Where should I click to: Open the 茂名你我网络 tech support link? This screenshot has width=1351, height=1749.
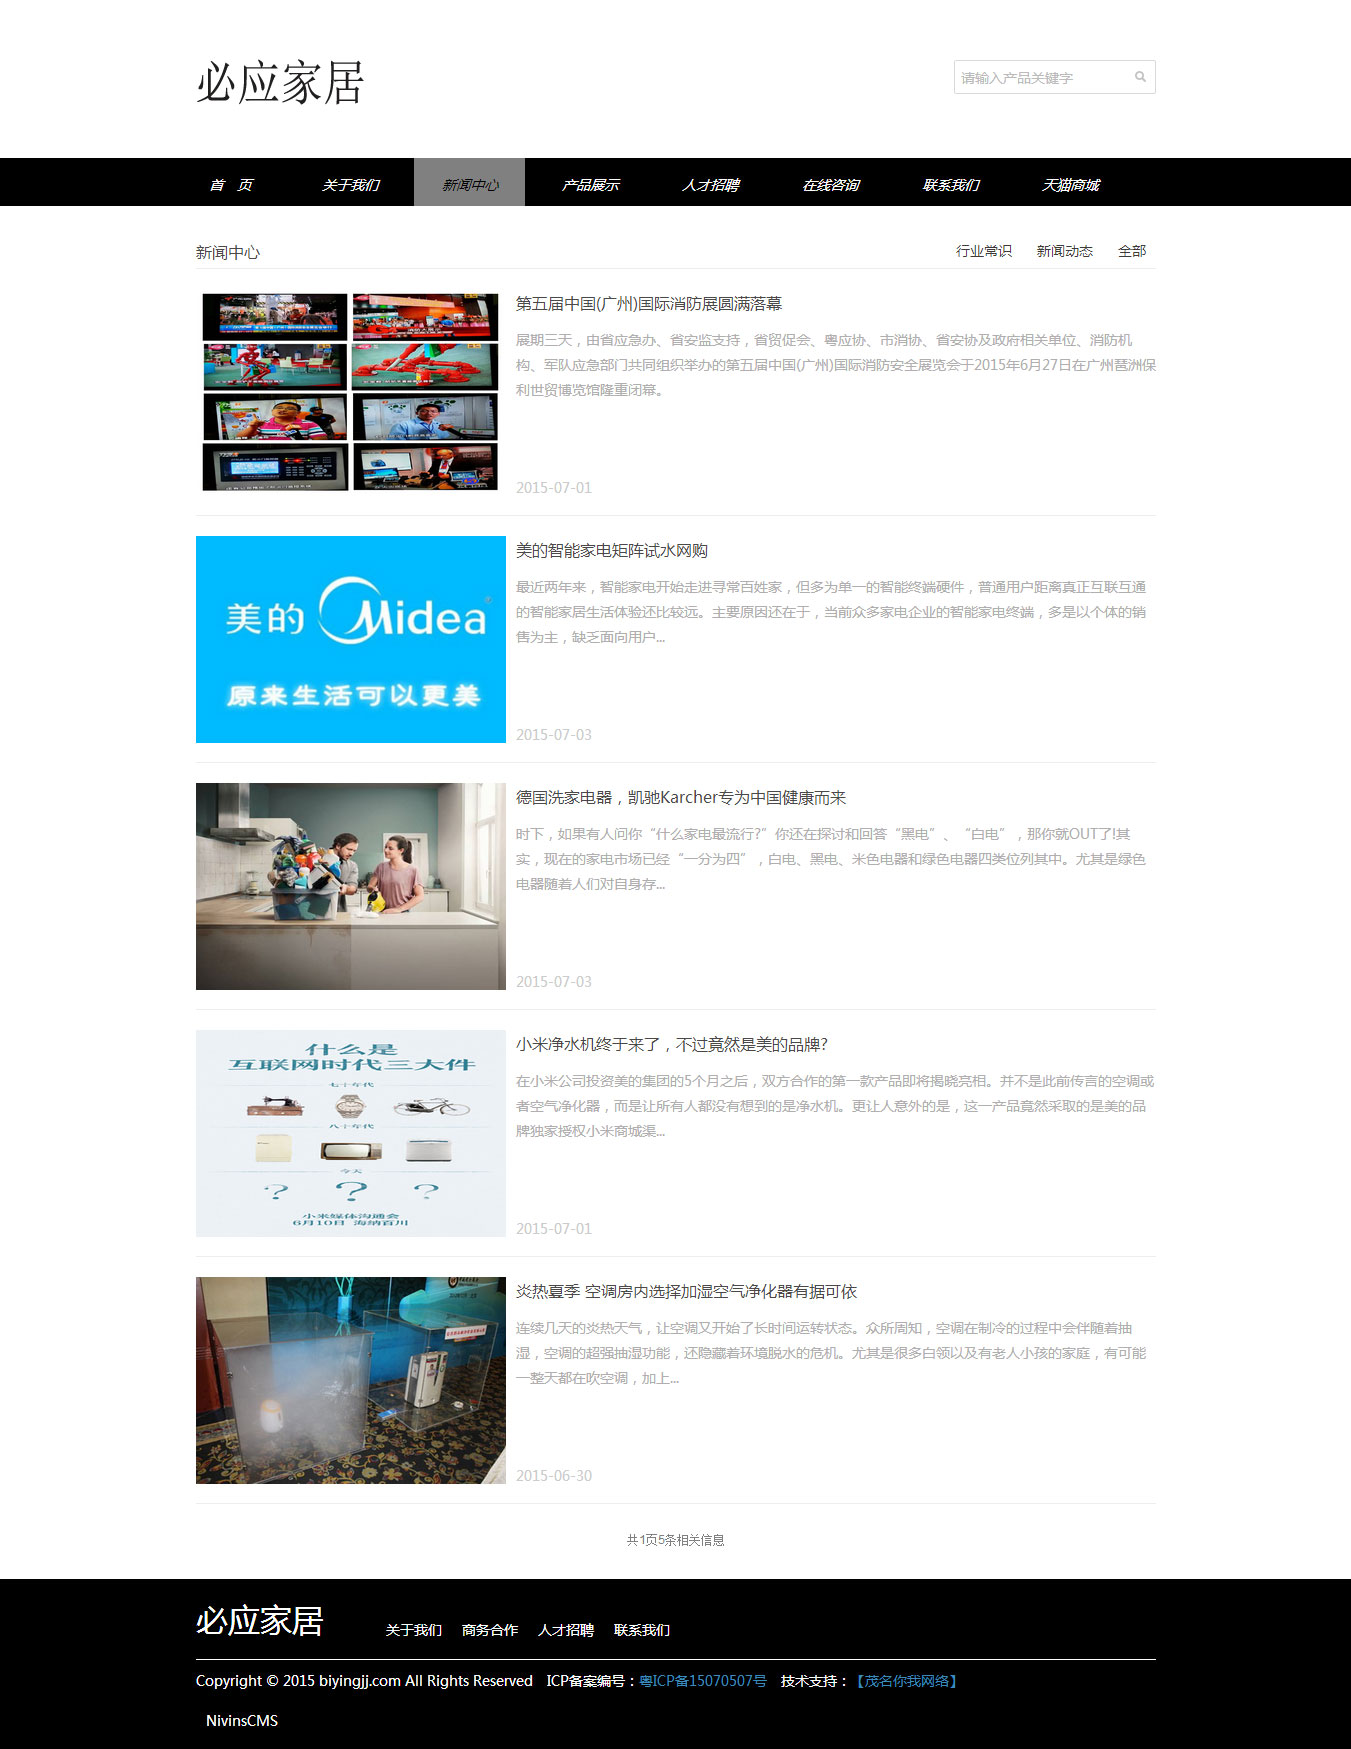tap(907, 1681)
